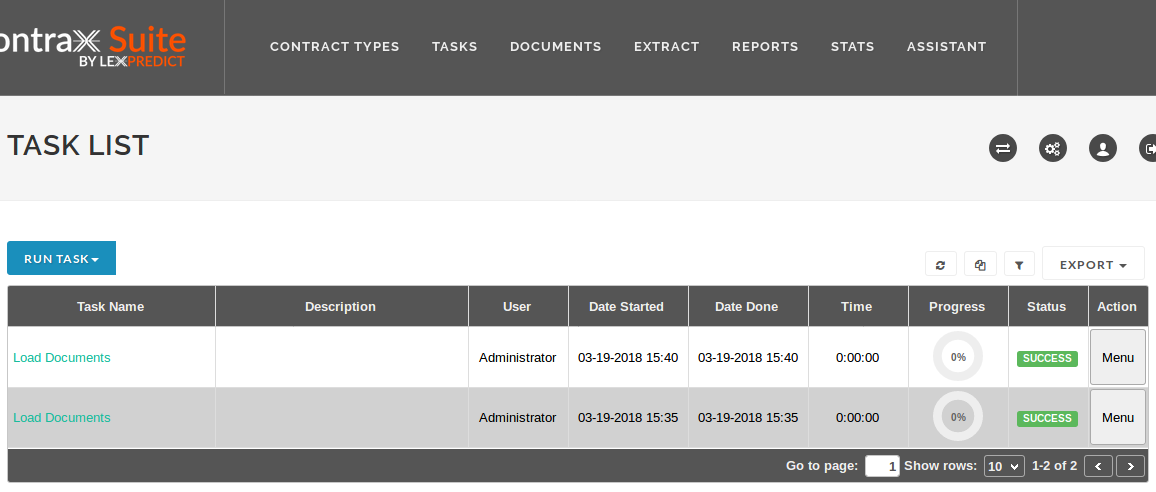
Task: Sort by Progress column header
Action: pos(957,306)
